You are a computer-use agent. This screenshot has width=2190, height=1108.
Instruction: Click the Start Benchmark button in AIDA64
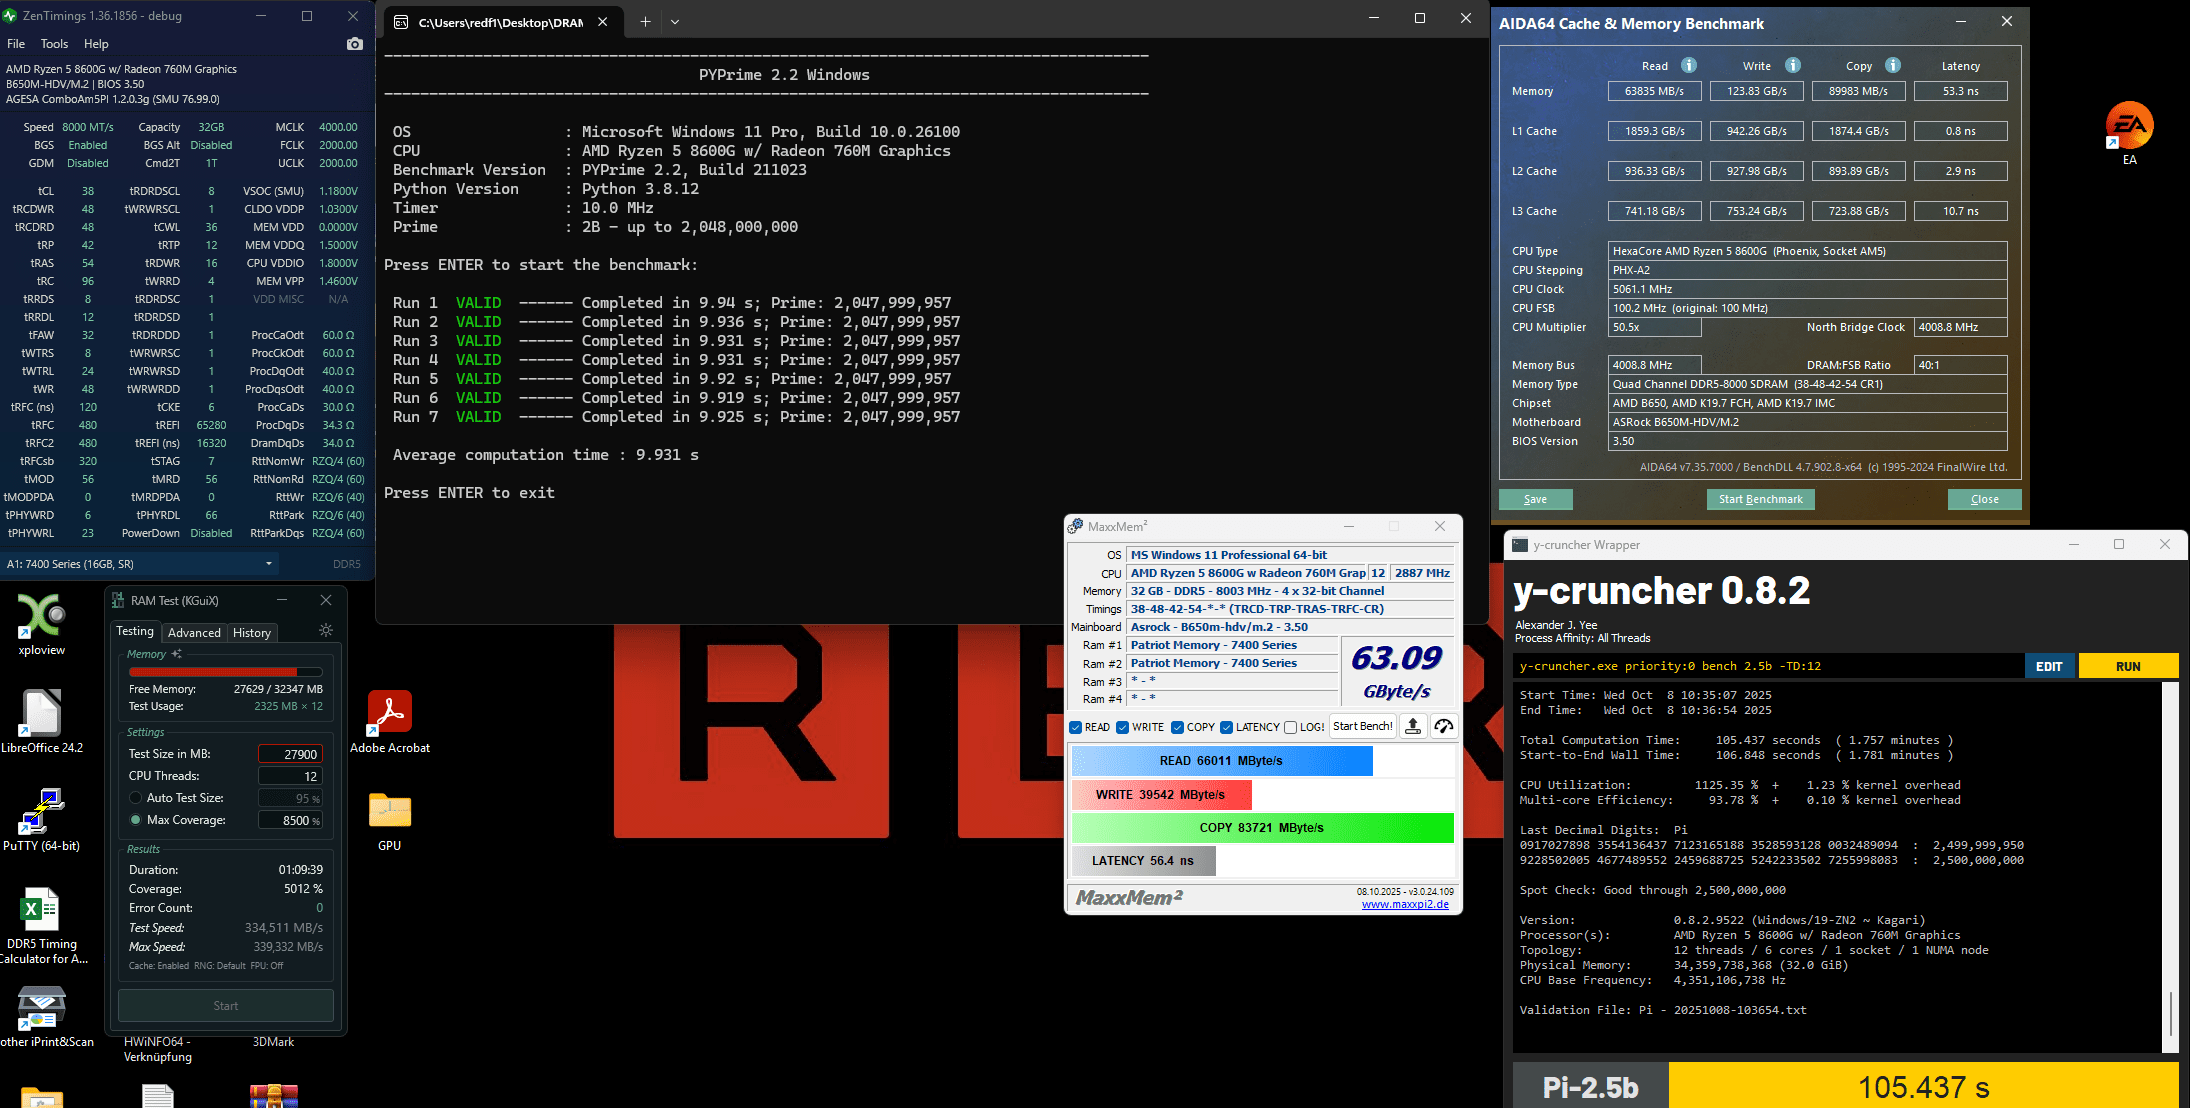1760,499
